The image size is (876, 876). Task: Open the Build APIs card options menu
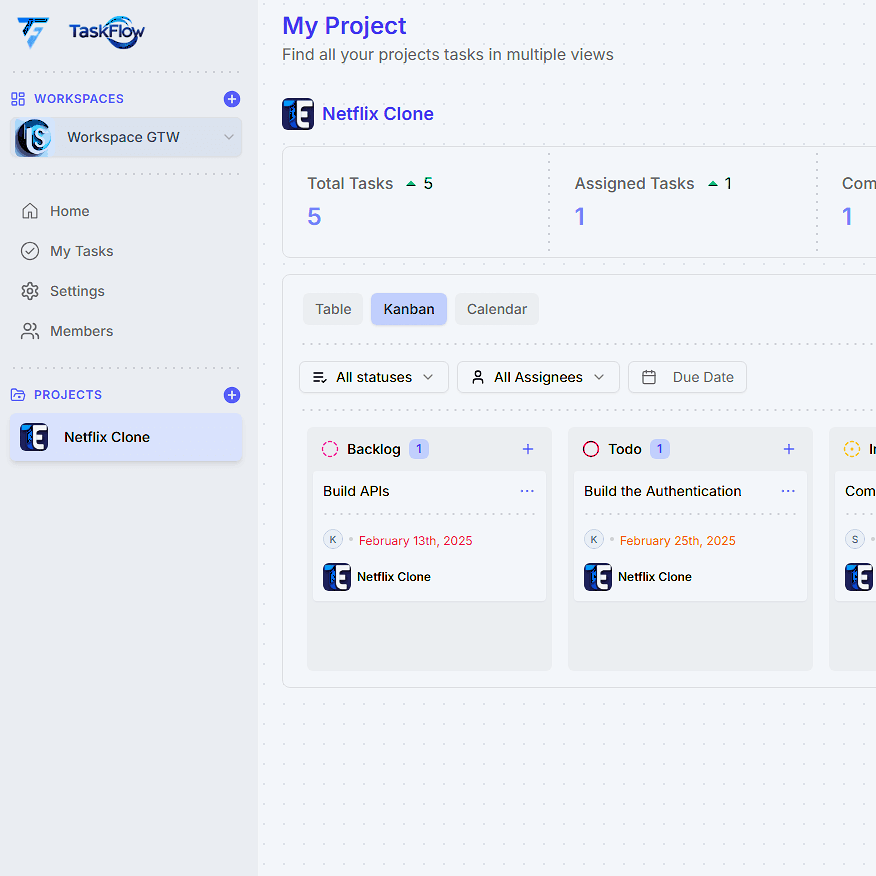tap(527, 491)
